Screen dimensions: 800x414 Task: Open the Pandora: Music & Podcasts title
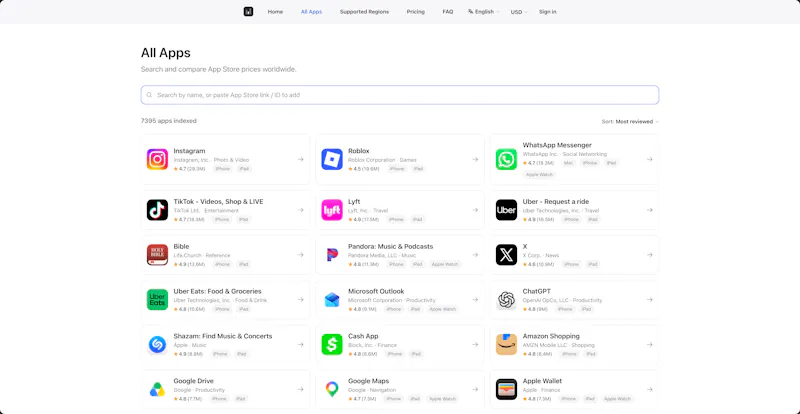(x=390, y=247)
